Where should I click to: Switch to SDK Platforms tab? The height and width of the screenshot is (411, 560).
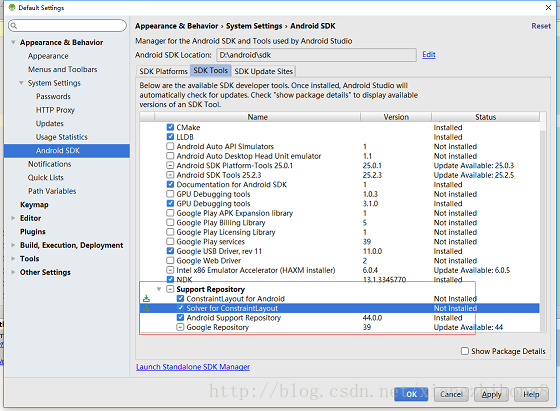pyautogui.click(x=163, y=71)
